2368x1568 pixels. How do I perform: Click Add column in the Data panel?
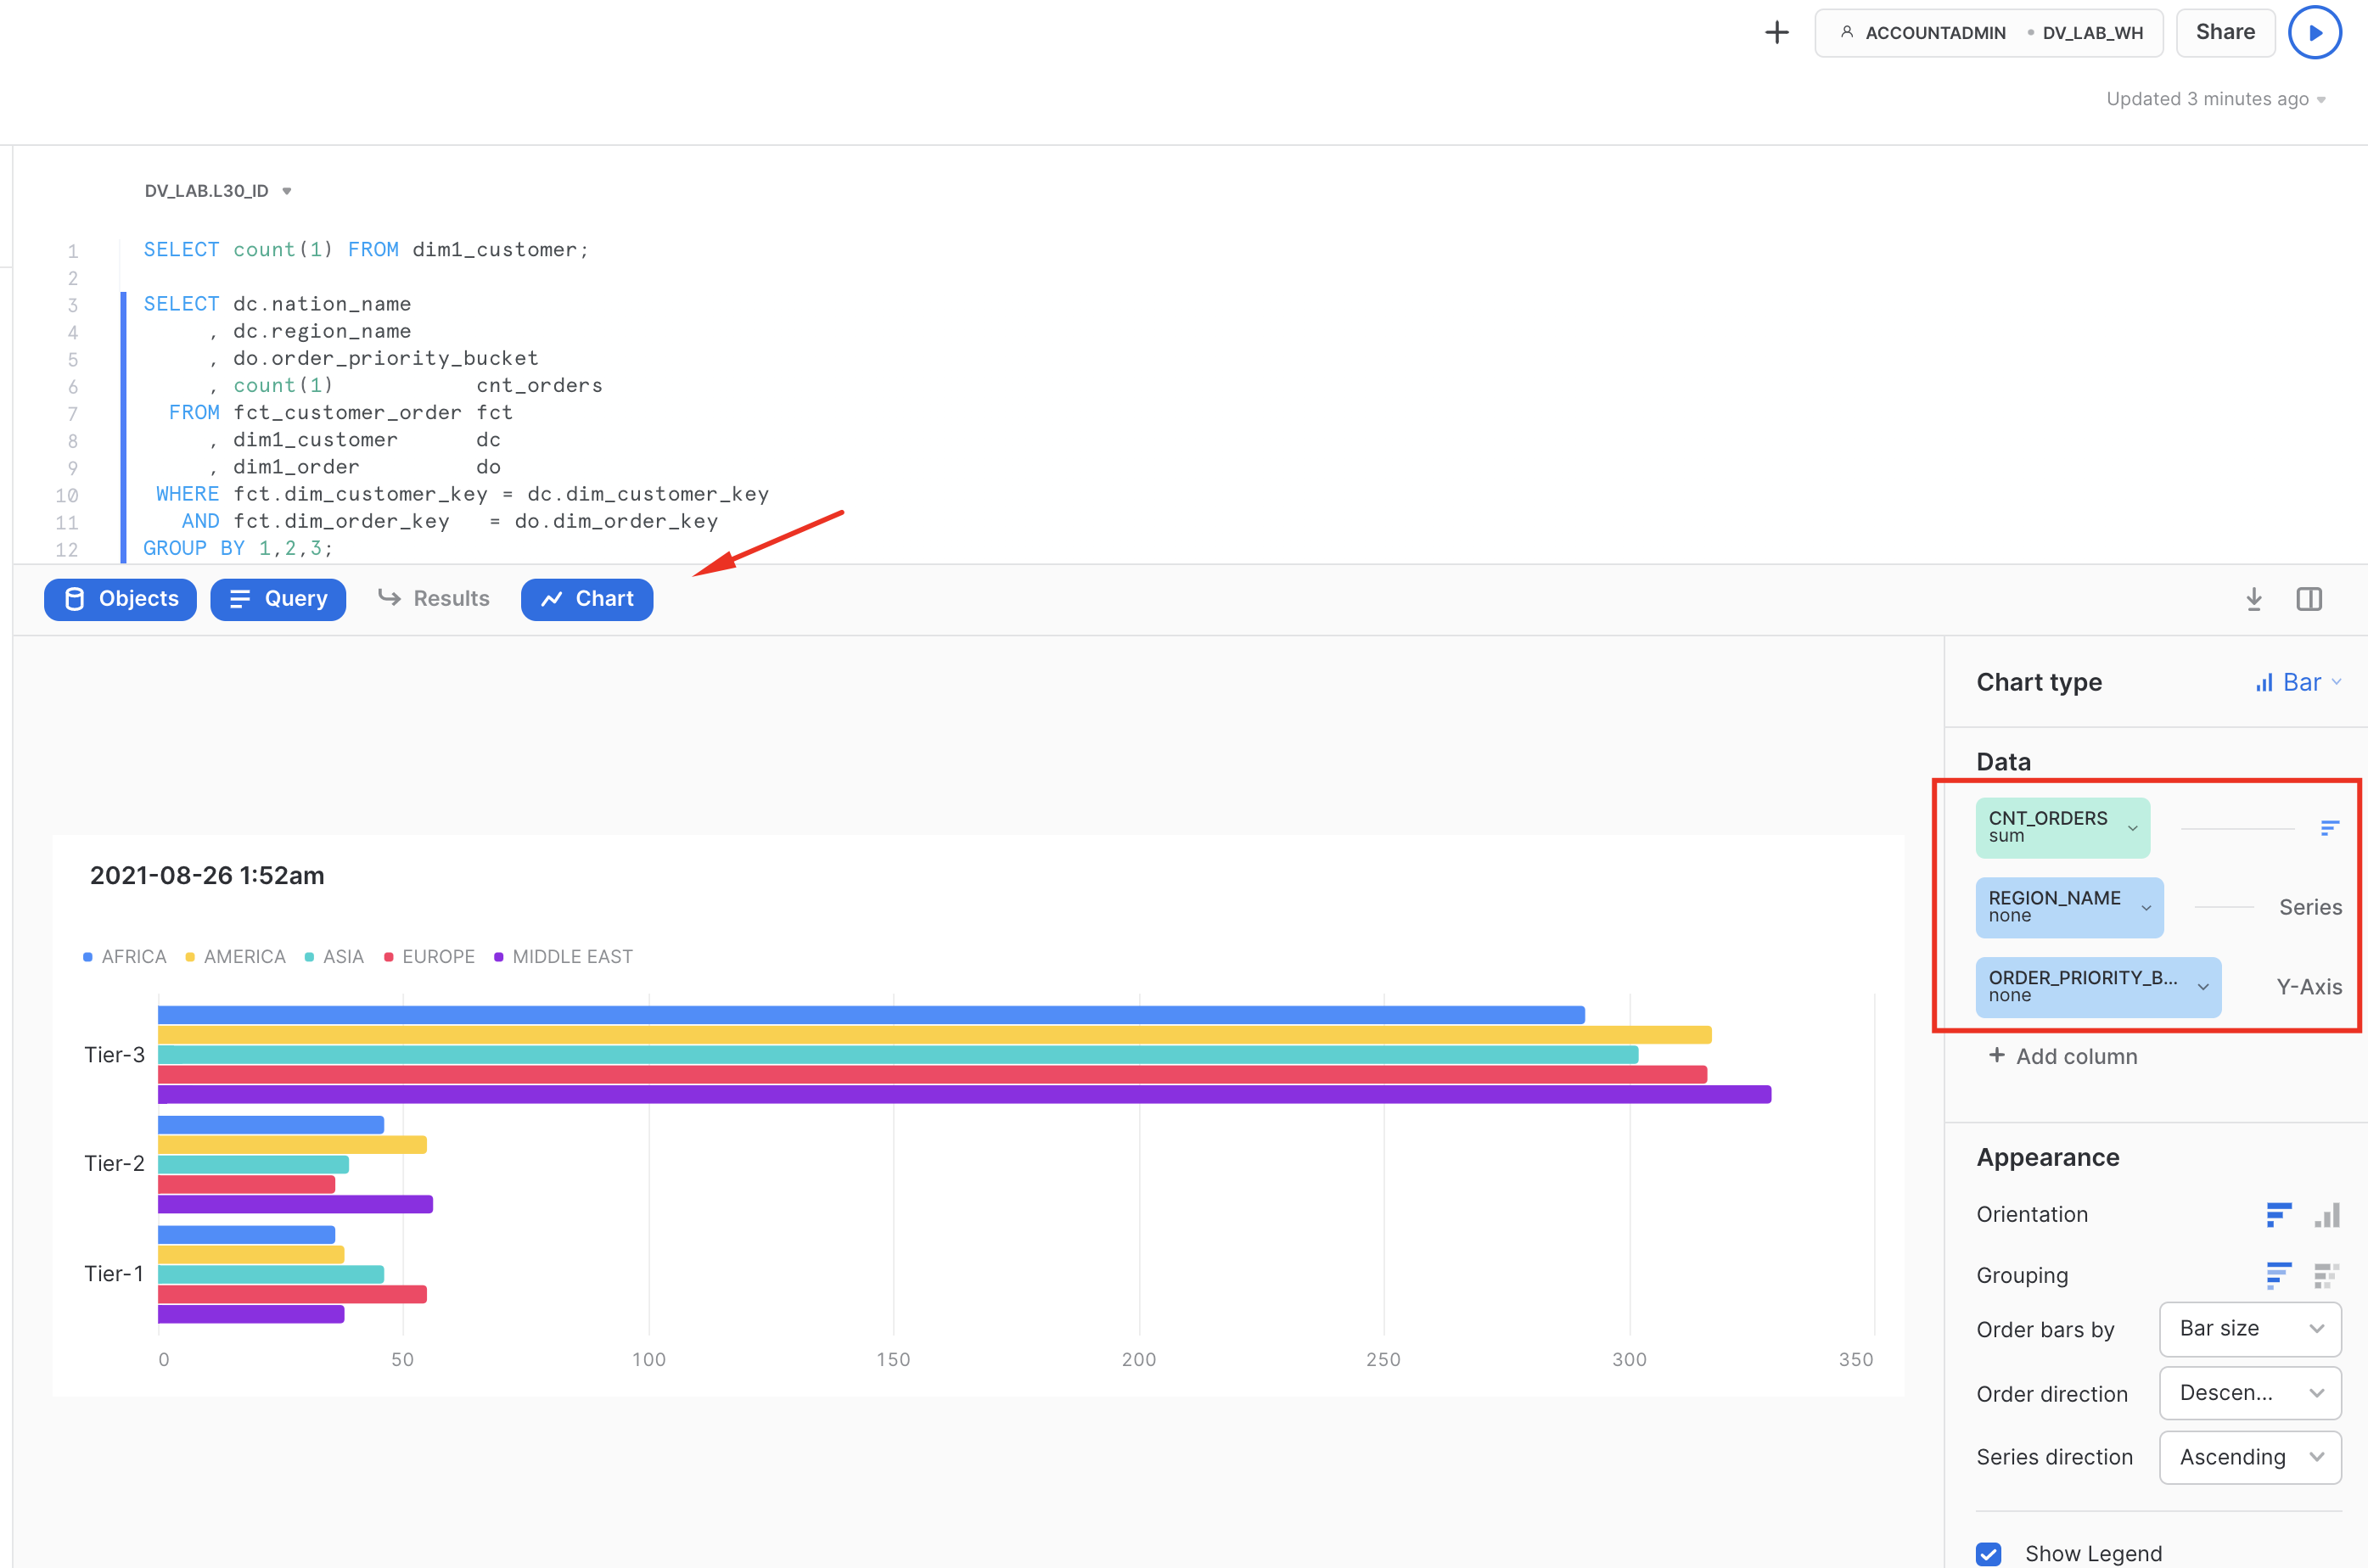click(x=2062, y=1056)
